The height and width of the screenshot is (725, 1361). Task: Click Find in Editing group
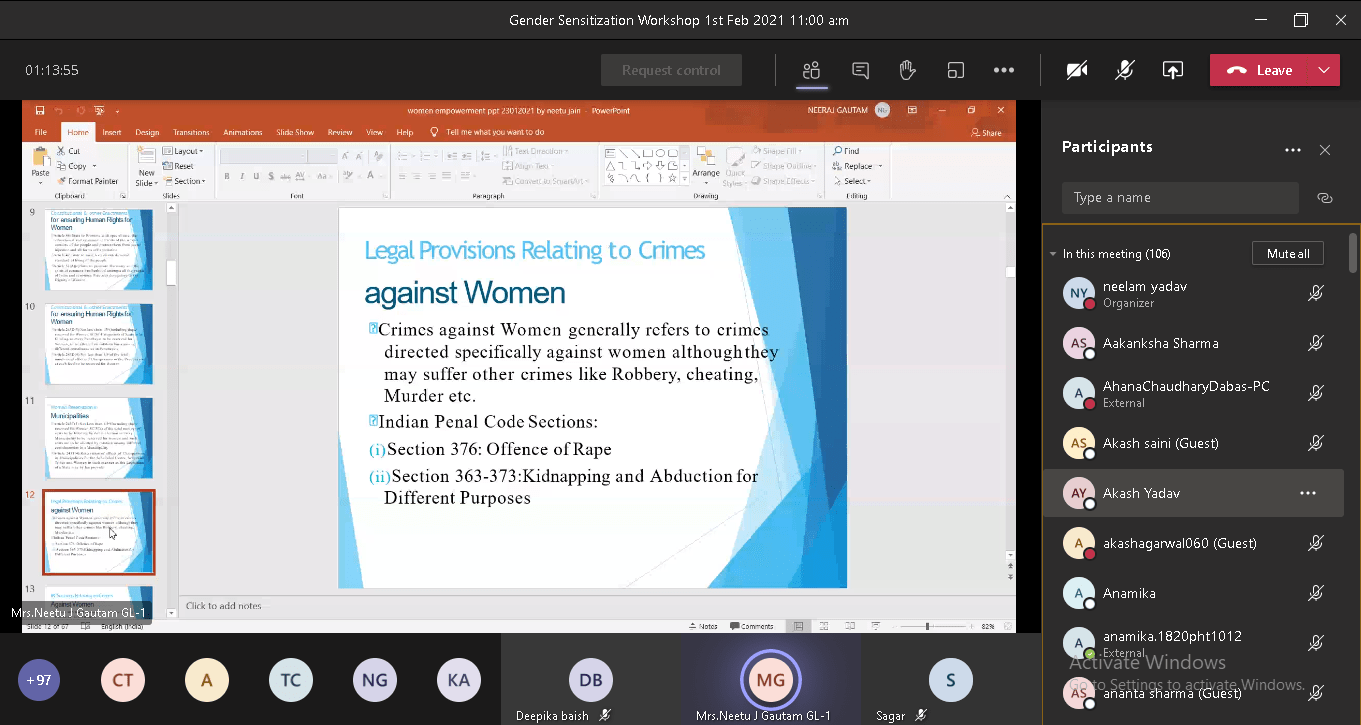click(846, 151)
